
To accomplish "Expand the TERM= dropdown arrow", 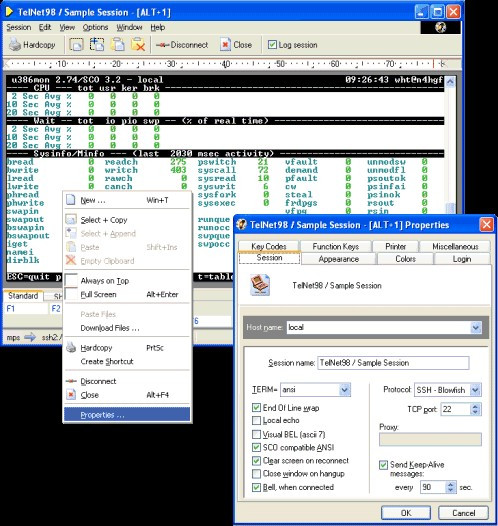I will [x=344, y=389].
